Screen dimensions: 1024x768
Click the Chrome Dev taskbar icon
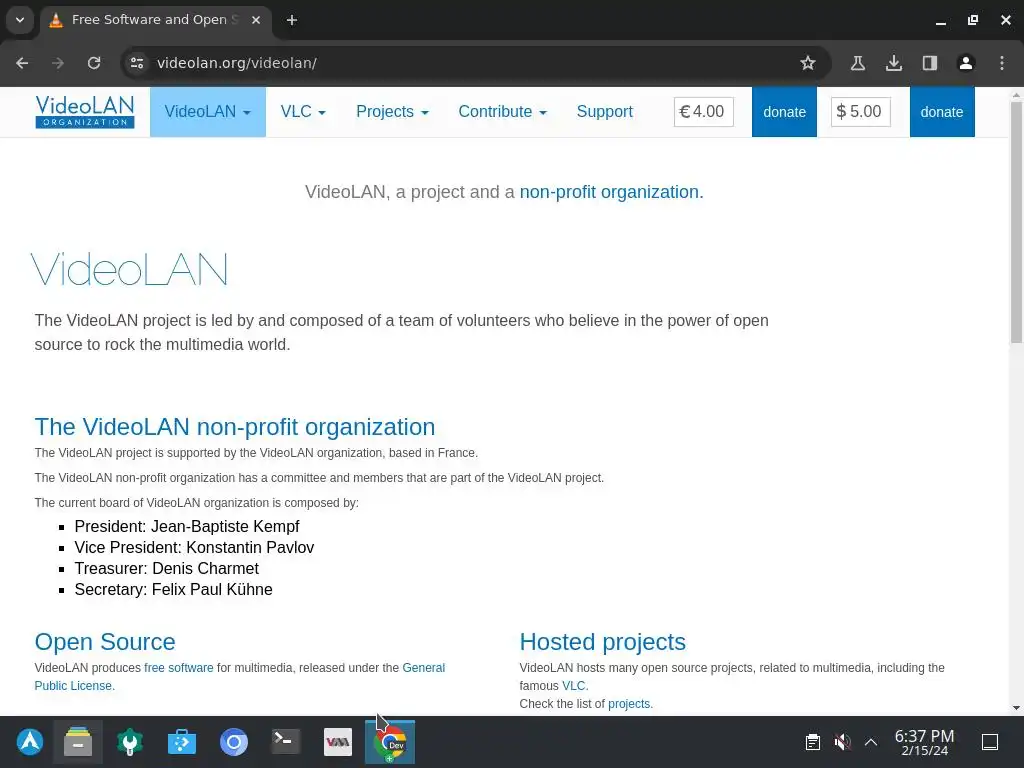coord(391,743)
